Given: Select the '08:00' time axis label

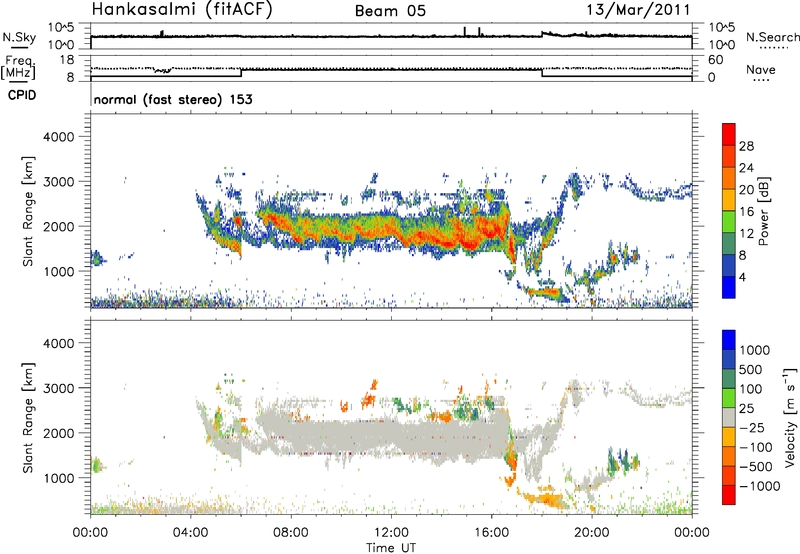Looking at the screenshot, I should click(x=291, y=533).
